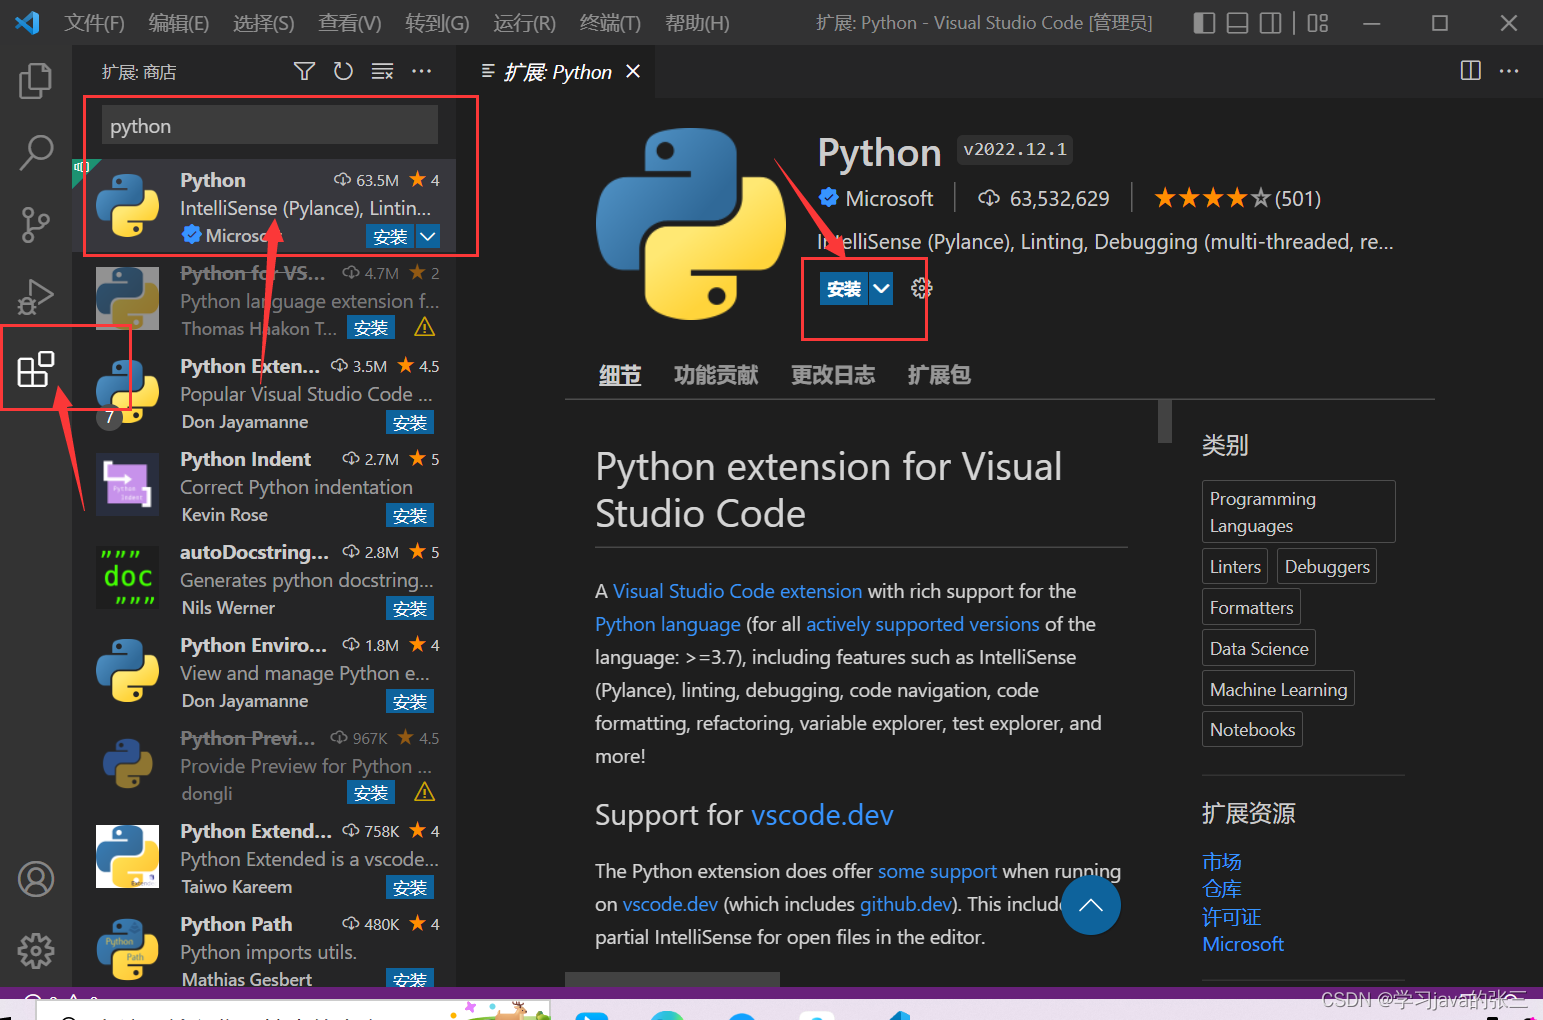Open editor more actions menu
Screen dimensions: 1543x1020
point(1509,71)
